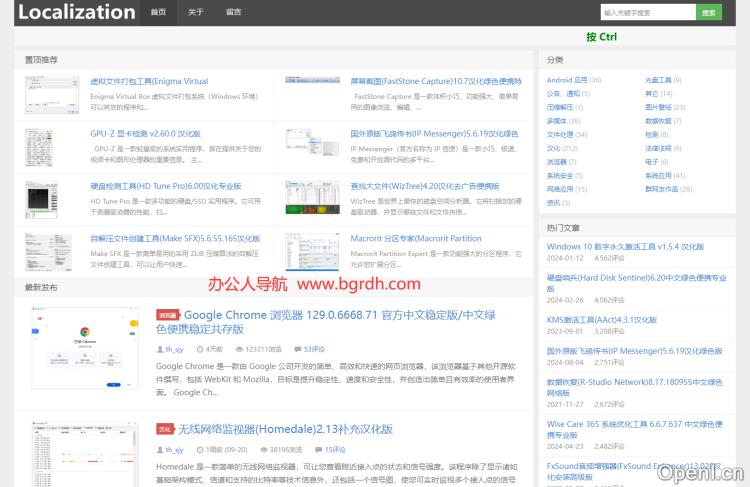
Task: Click the 53评论 comments link
Action: (314, 350)
